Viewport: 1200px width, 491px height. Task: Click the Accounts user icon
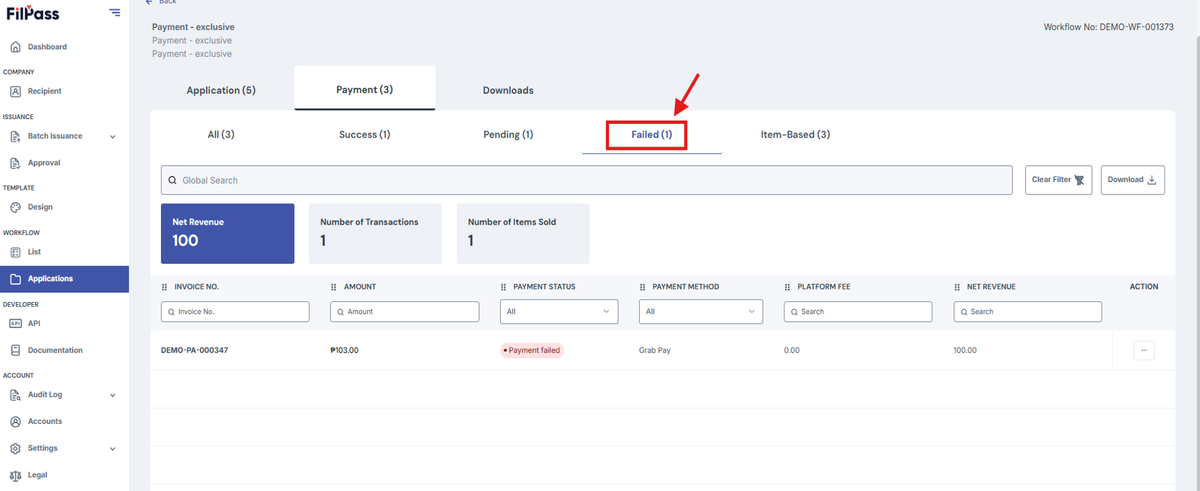[15, 421]
